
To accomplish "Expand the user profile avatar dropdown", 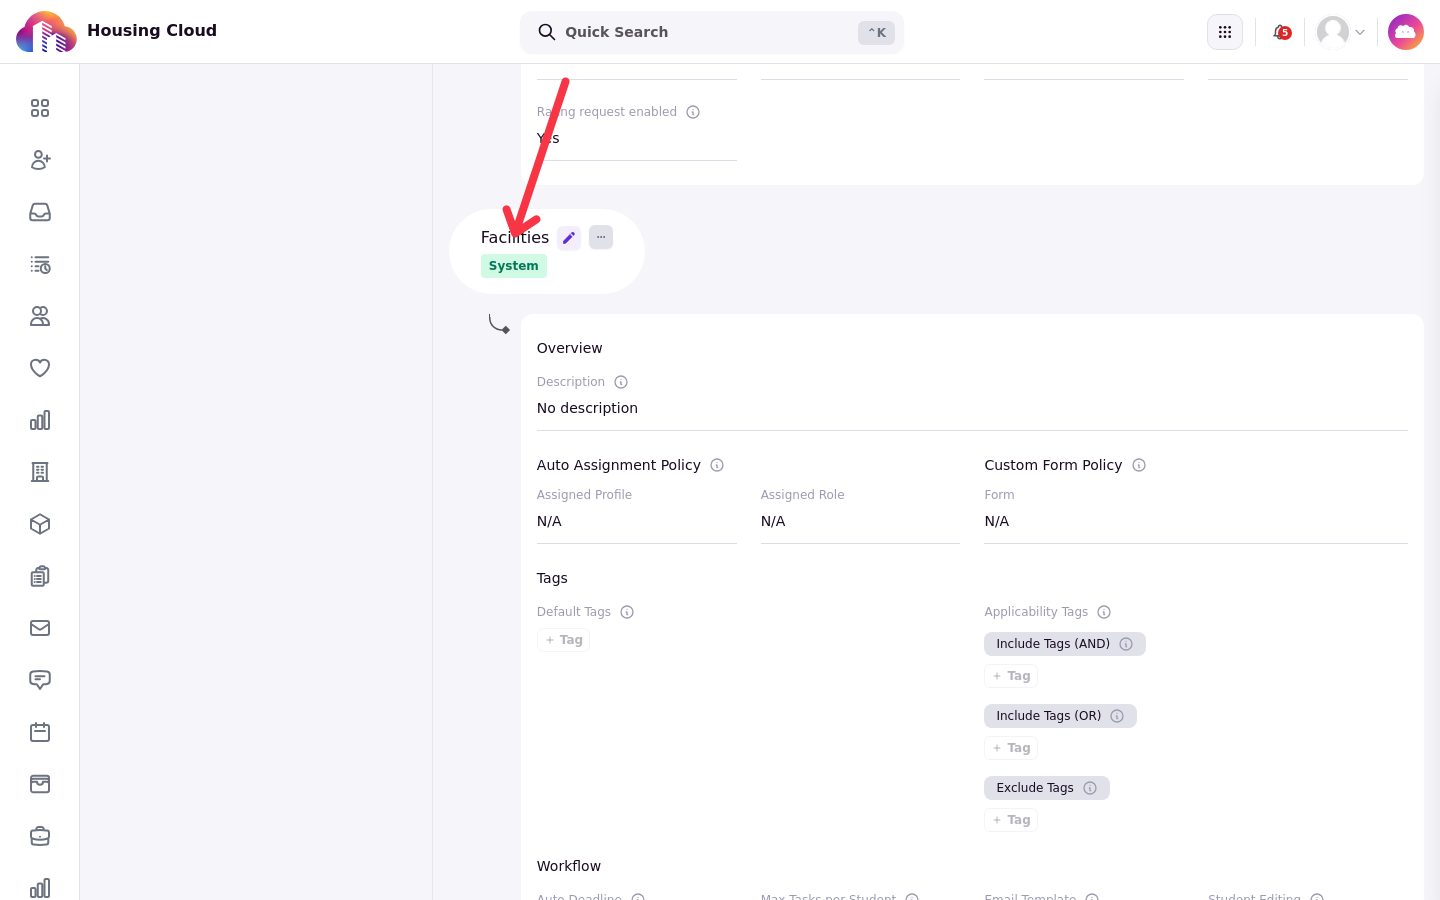I will (x=1341, y=32).
